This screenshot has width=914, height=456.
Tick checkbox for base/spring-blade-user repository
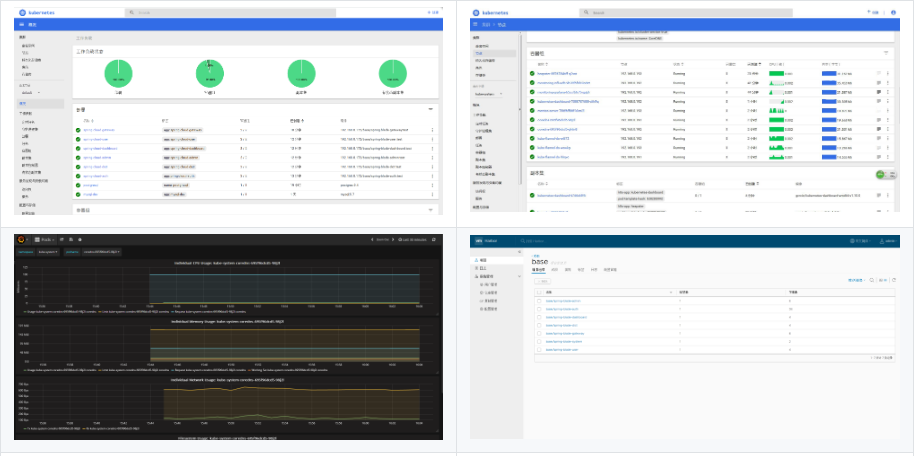pyautogui.click(x=539, y=350)
